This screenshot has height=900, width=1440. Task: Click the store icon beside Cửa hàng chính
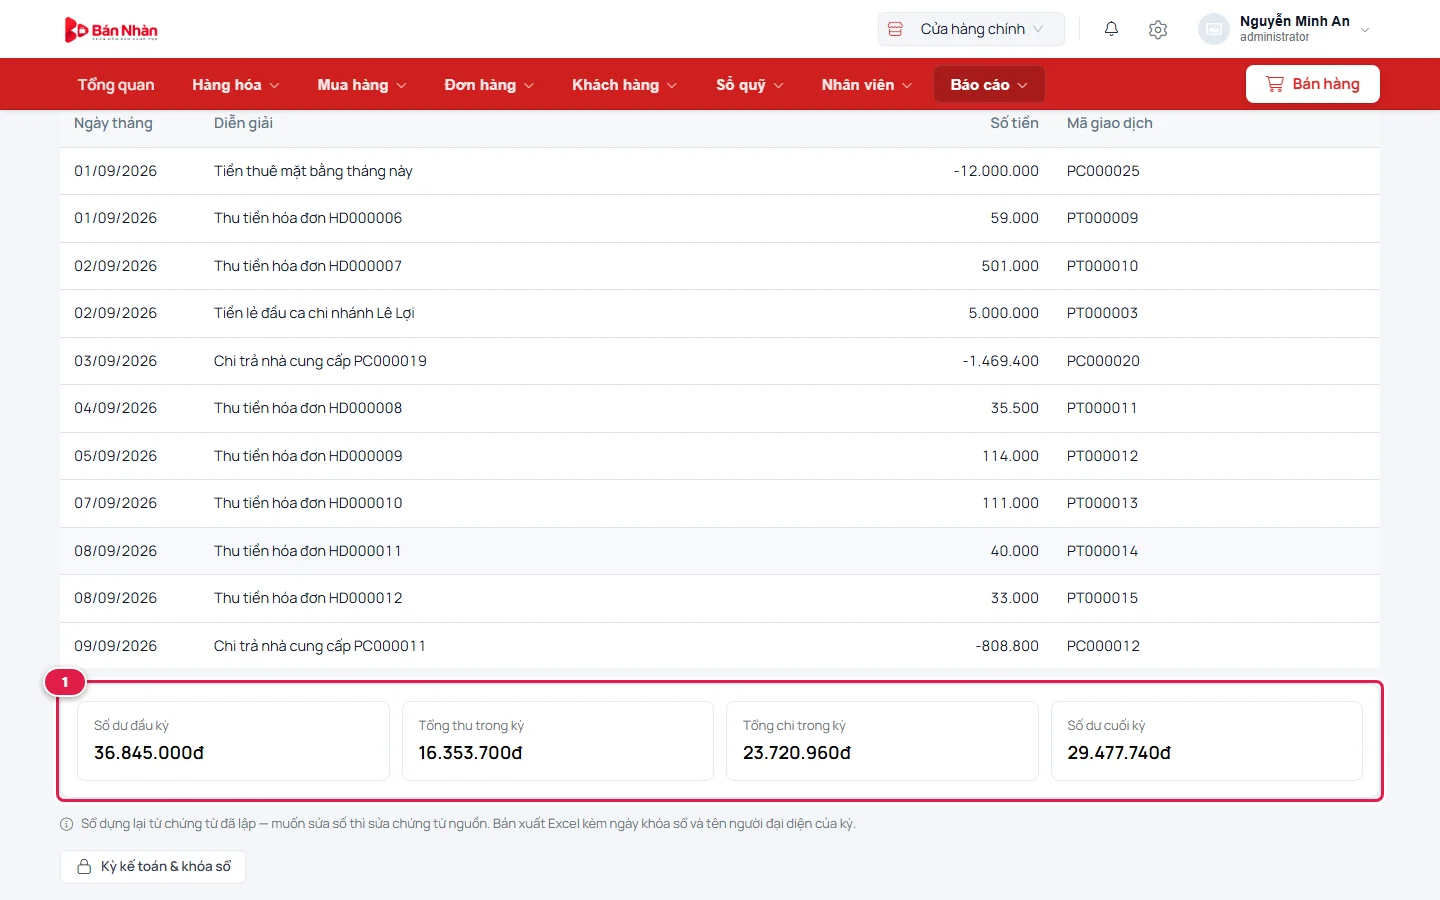(x=895, y=29)
